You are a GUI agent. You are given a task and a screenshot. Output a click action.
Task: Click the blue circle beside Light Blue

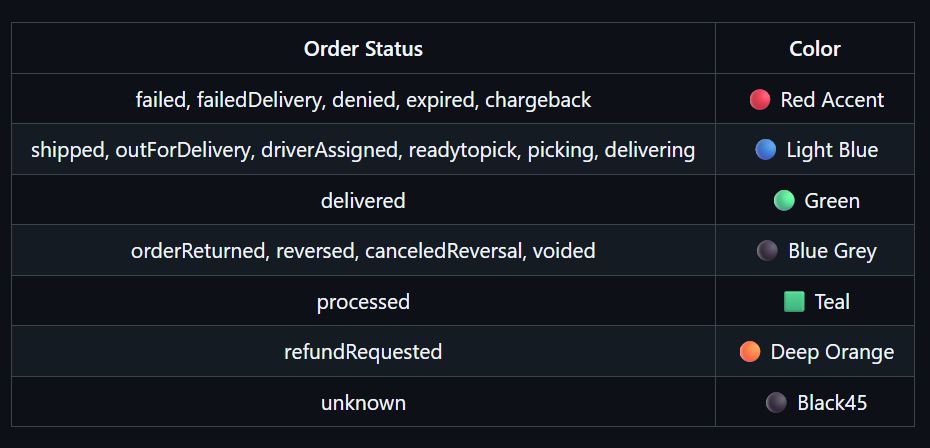point(766,150)
